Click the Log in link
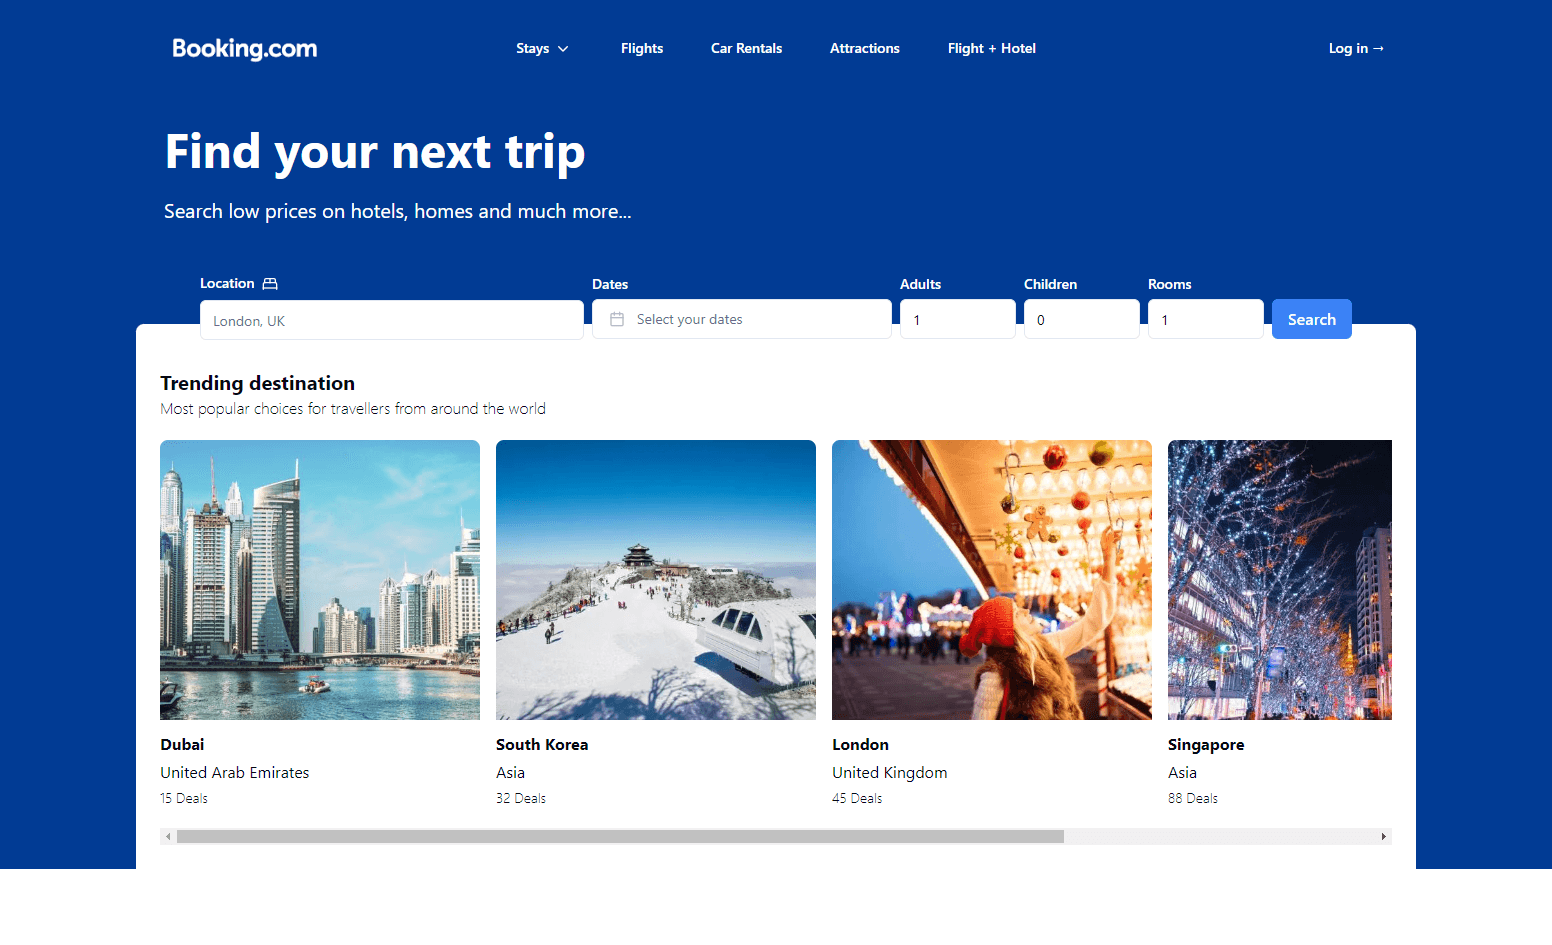 point(1356,48)
